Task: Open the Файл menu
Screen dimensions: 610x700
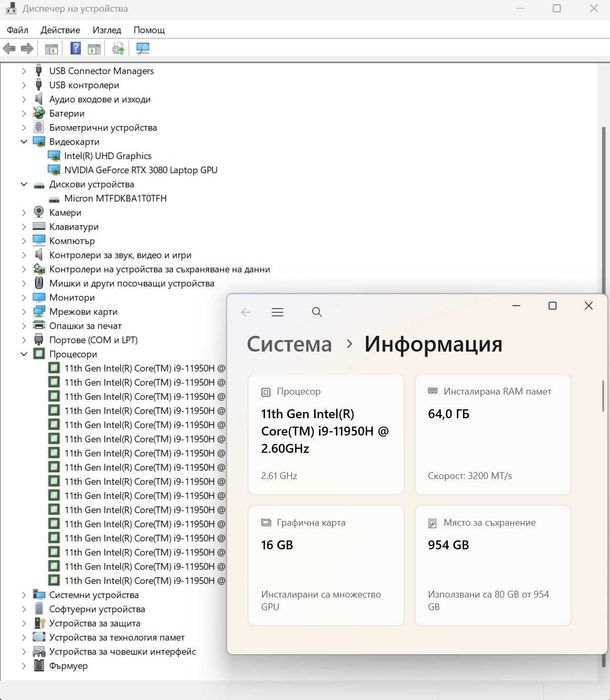Action: [x=17, y=30]
